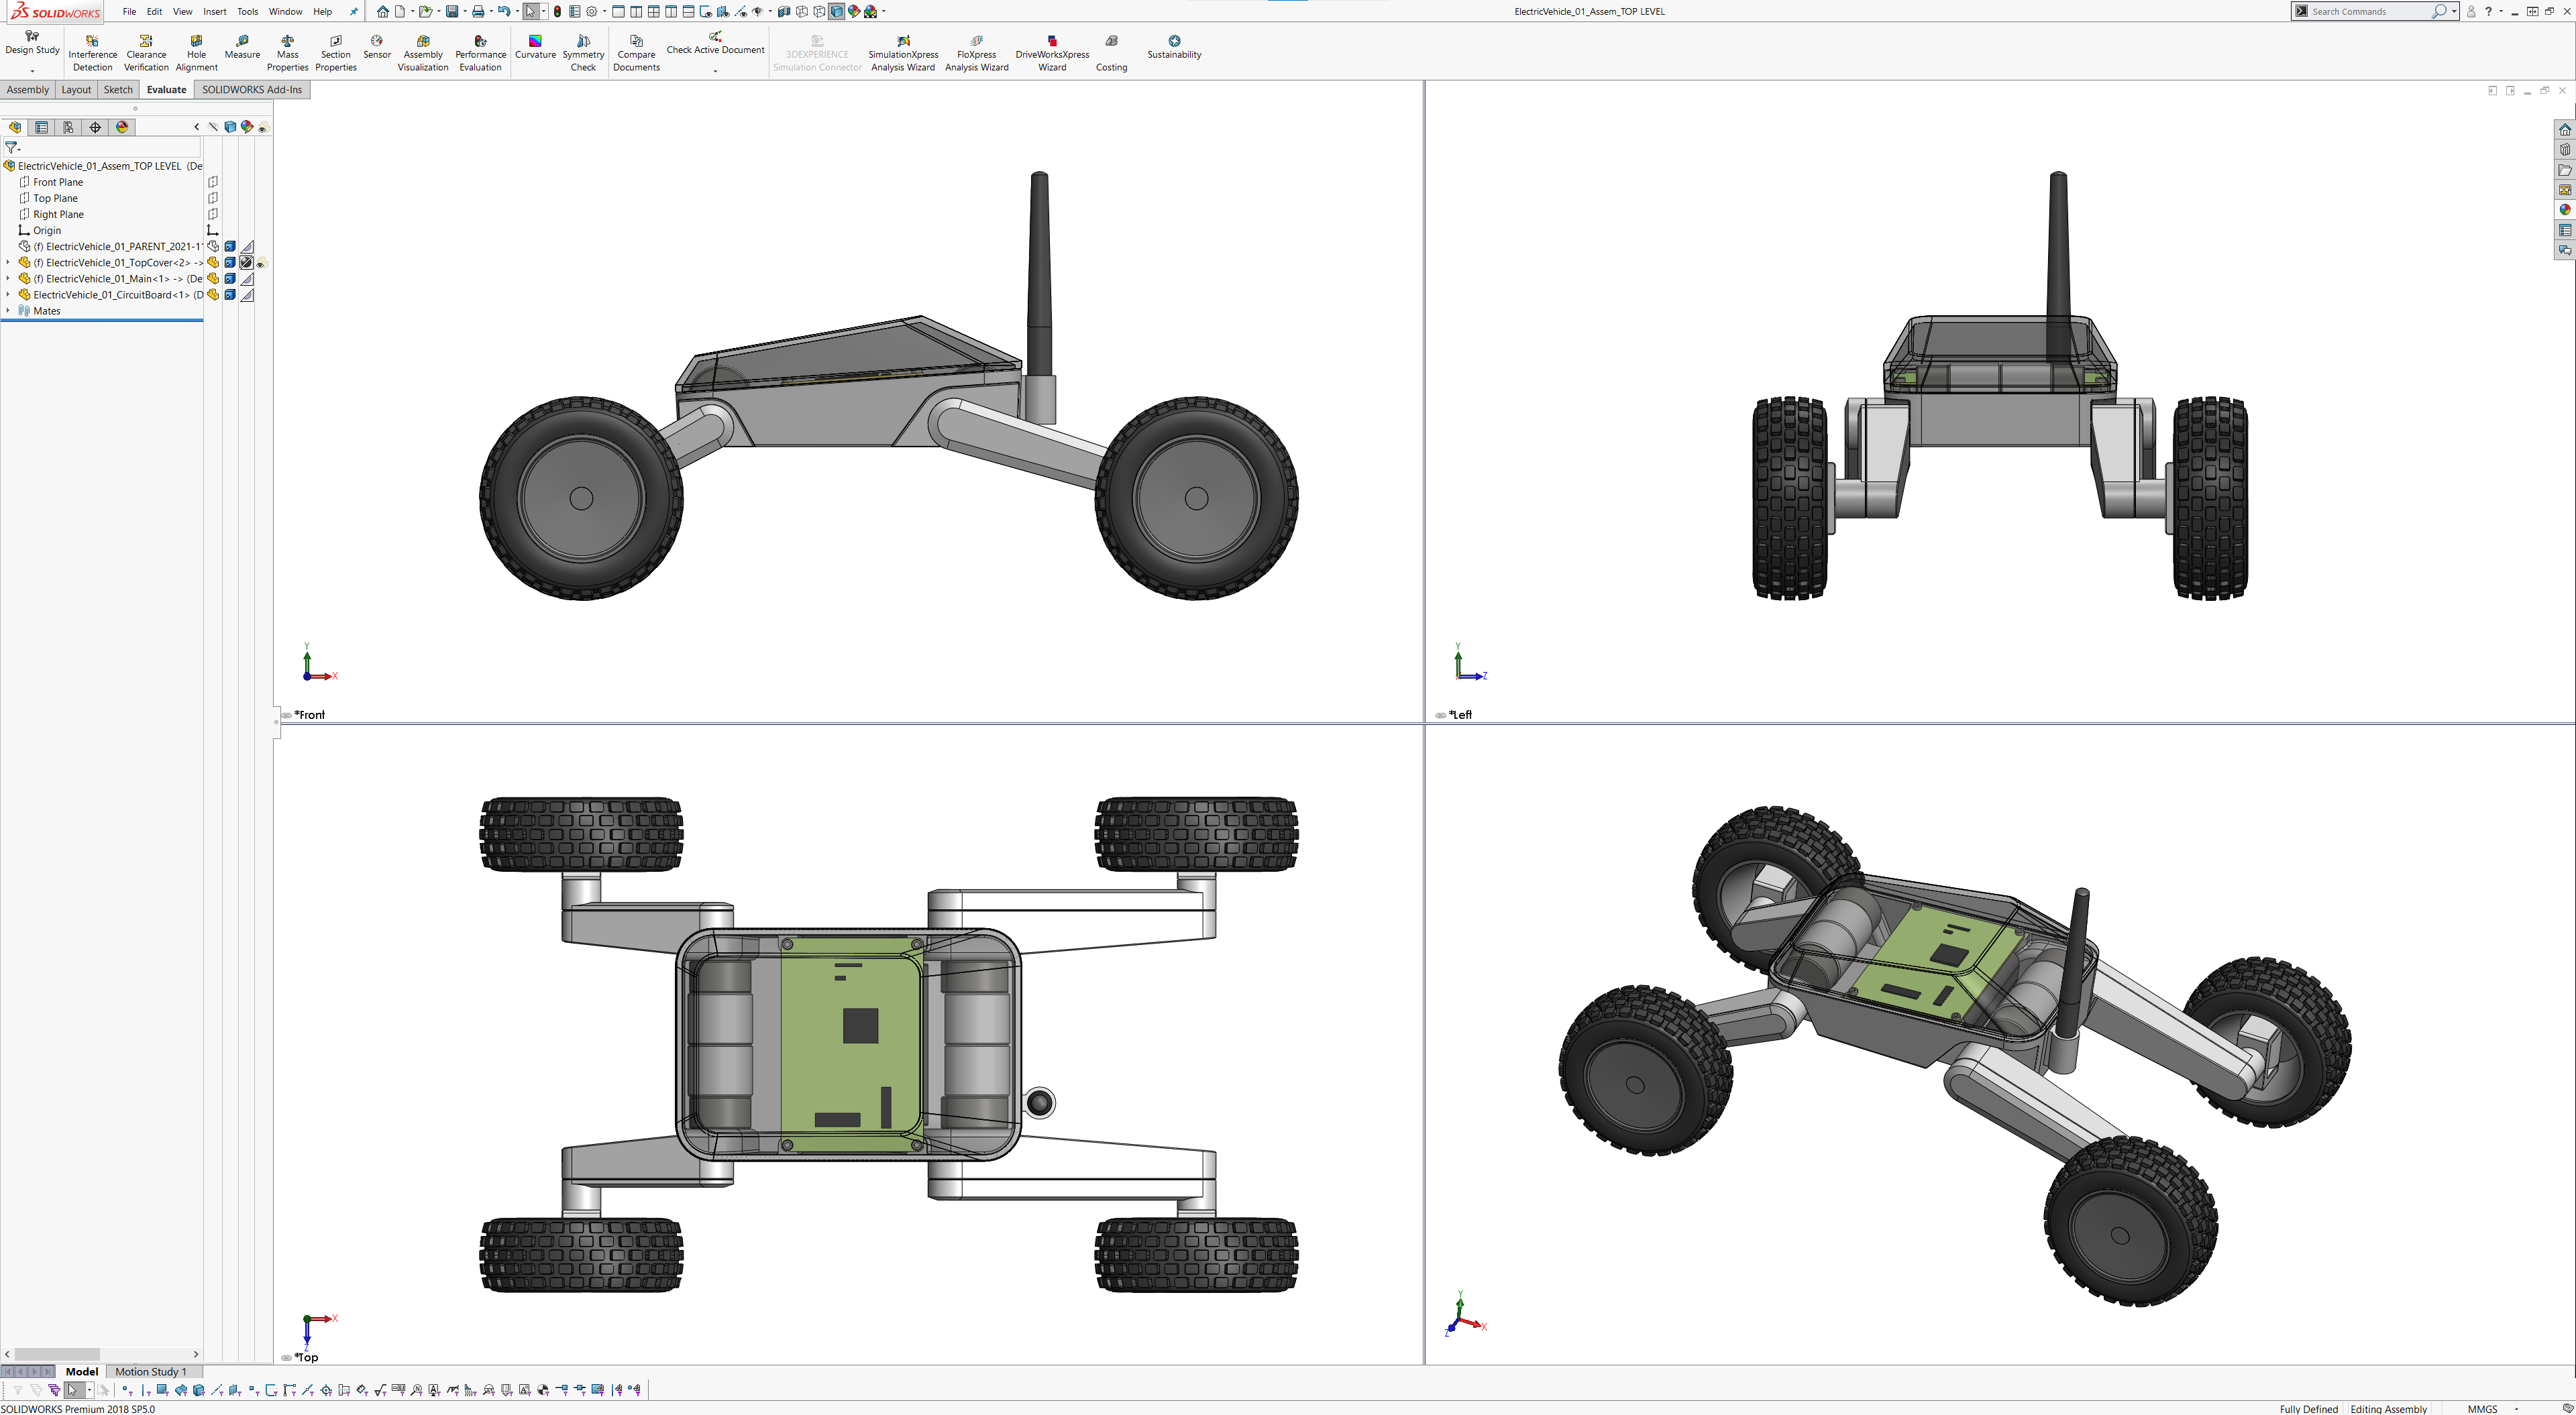This screenshot has height=1415, width=2576.
Task: Expand ElectricVehicle_01_Main component node
Action: click(8, 279)
